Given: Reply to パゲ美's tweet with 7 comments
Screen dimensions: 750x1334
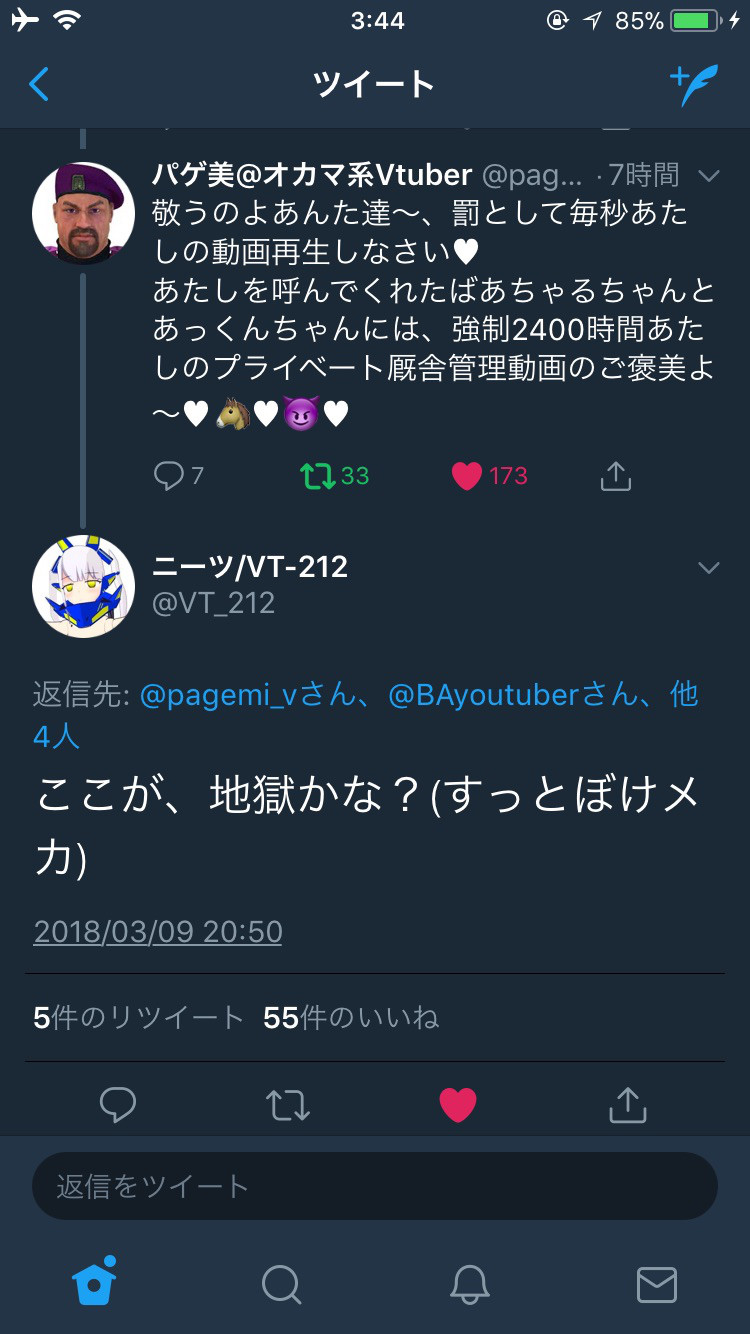Looking at the screenshot, I should tap(179, 476).
